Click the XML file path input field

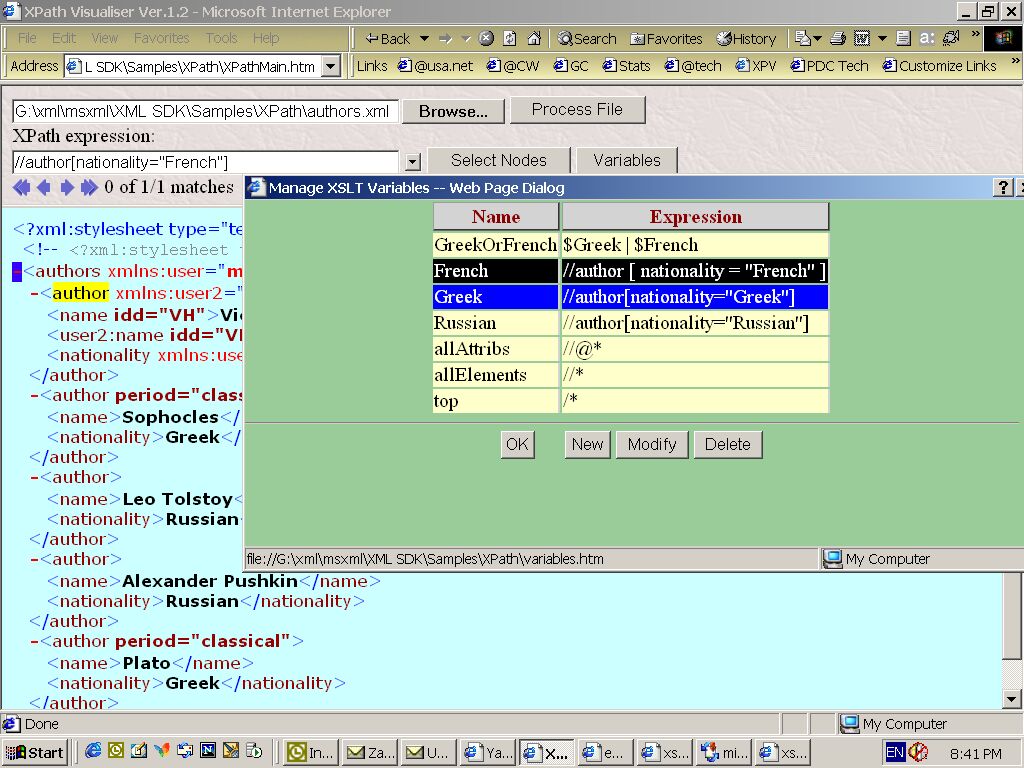(205, 111)
